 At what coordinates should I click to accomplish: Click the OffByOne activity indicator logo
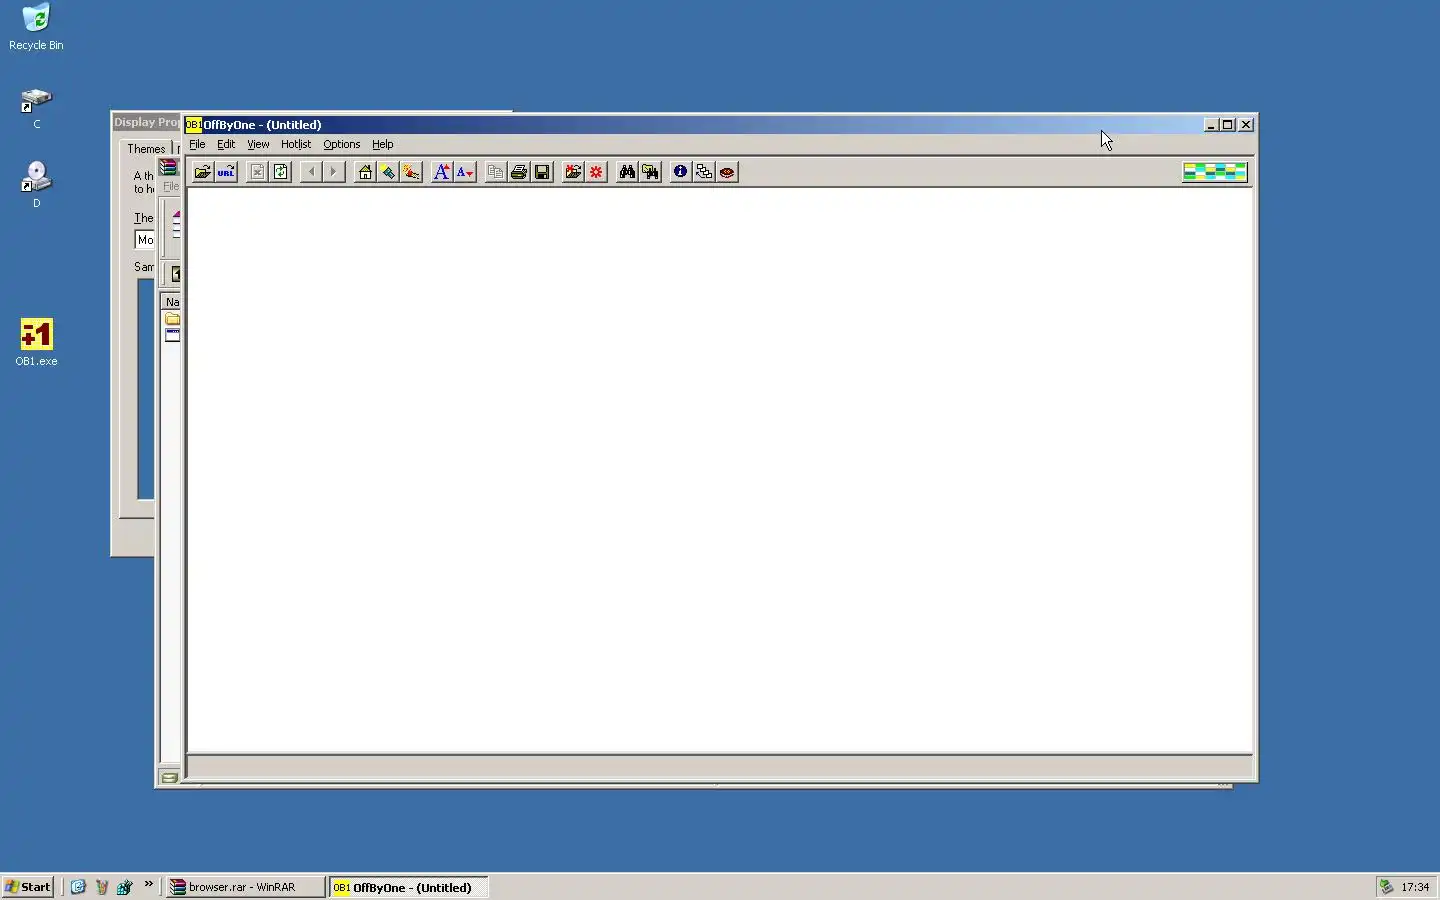(x=1215, y=172)
